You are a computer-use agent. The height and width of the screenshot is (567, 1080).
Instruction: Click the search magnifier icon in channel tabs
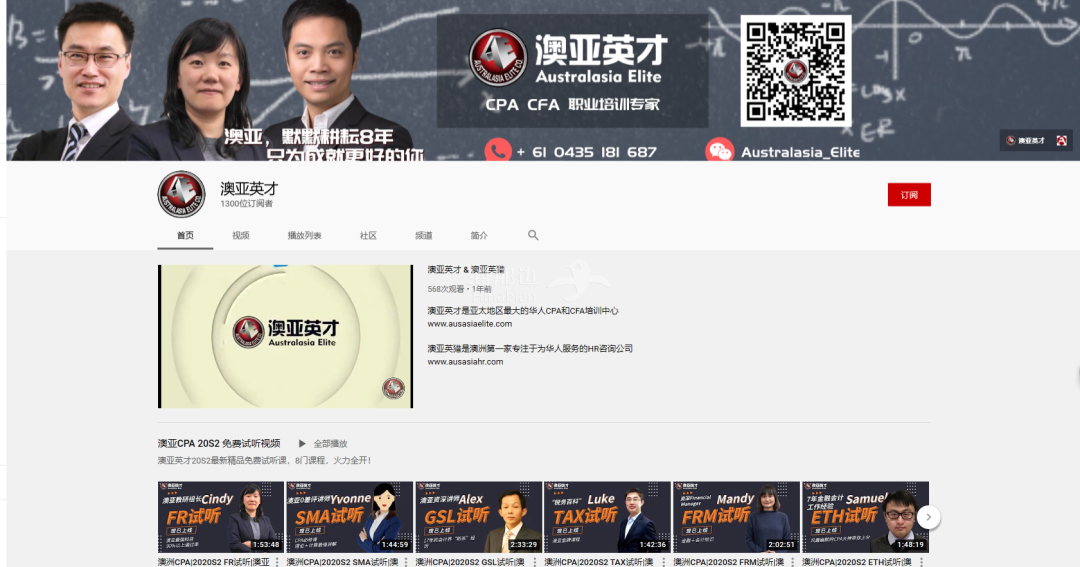533,236
